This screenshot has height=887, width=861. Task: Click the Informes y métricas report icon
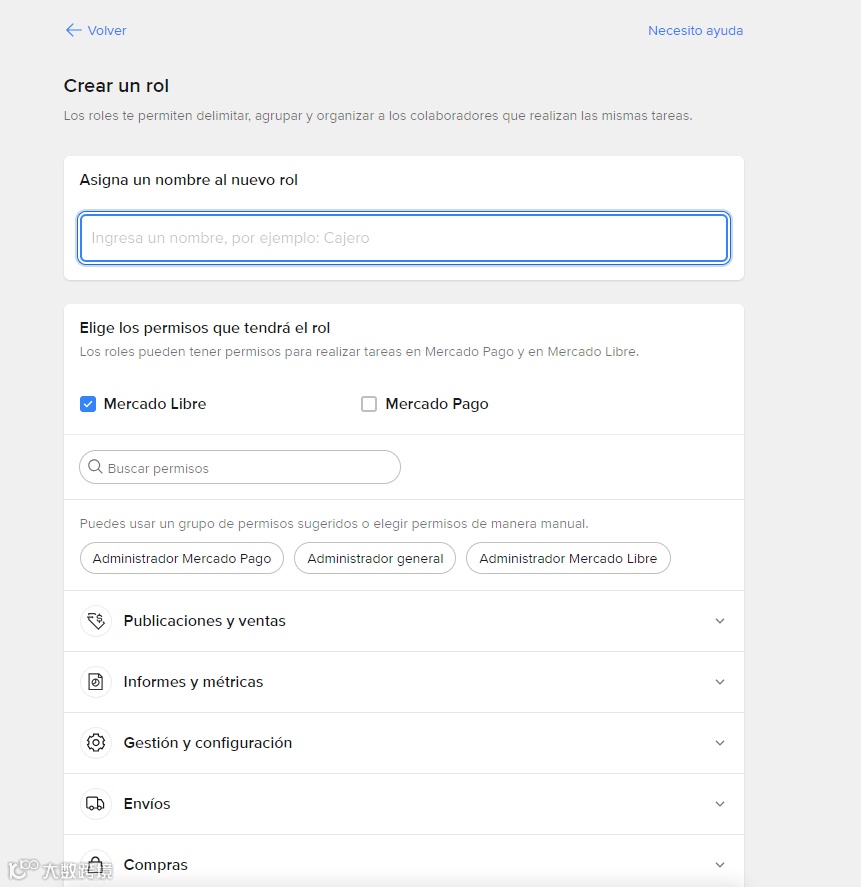pos(96,682)
